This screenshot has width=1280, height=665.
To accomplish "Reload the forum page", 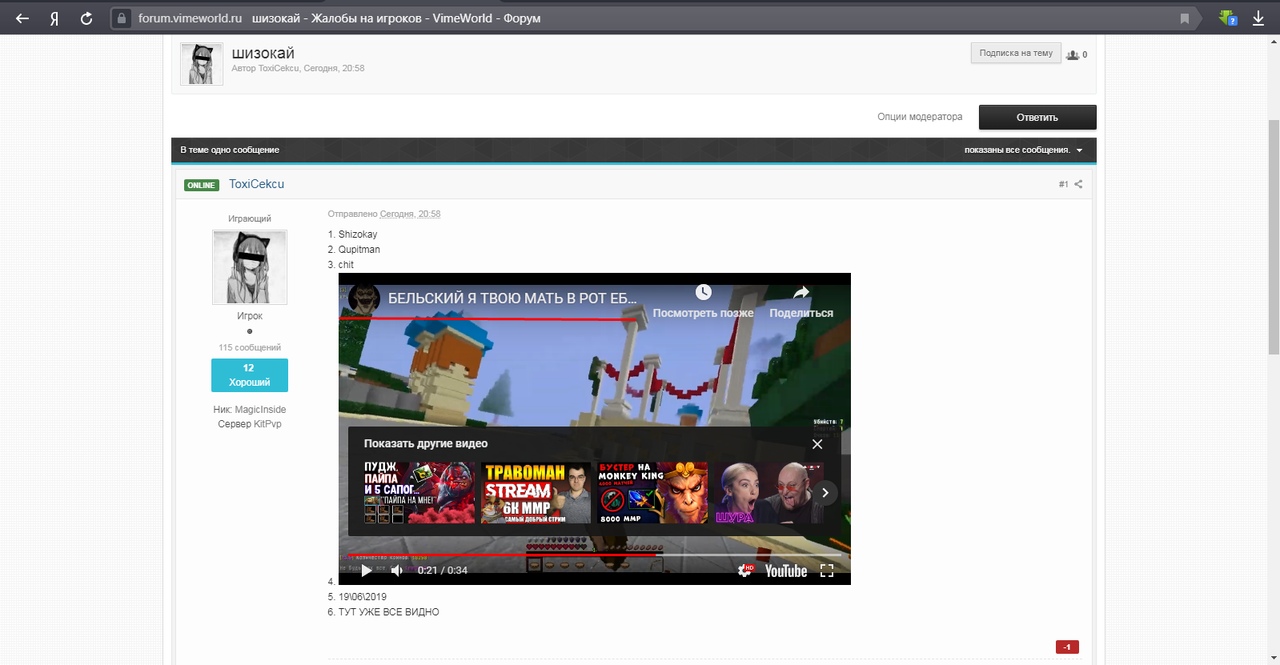I will pos(86,18).
